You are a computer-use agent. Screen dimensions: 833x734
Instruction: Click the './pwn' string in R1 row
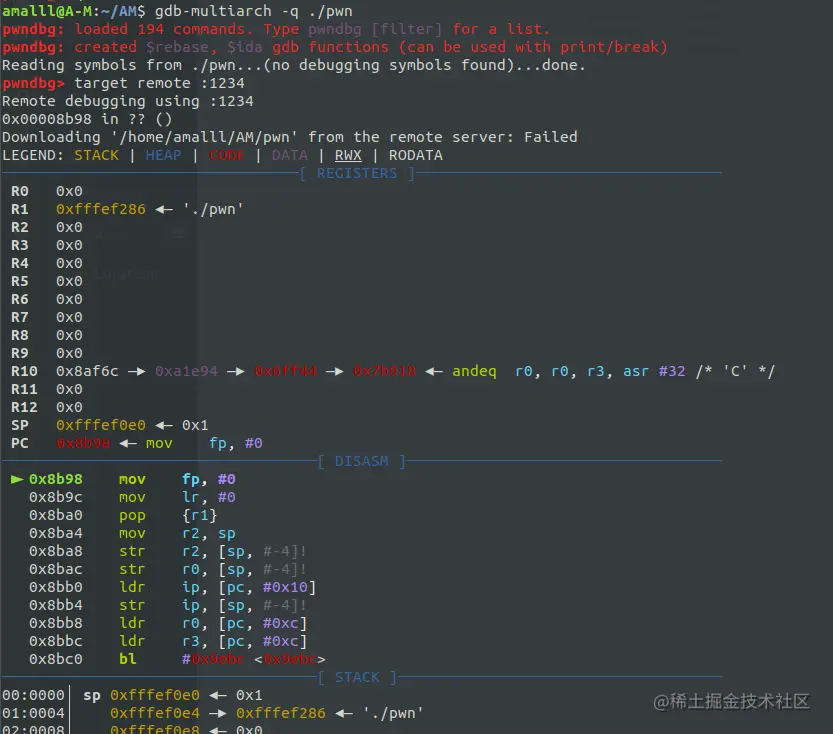(213, 209)
